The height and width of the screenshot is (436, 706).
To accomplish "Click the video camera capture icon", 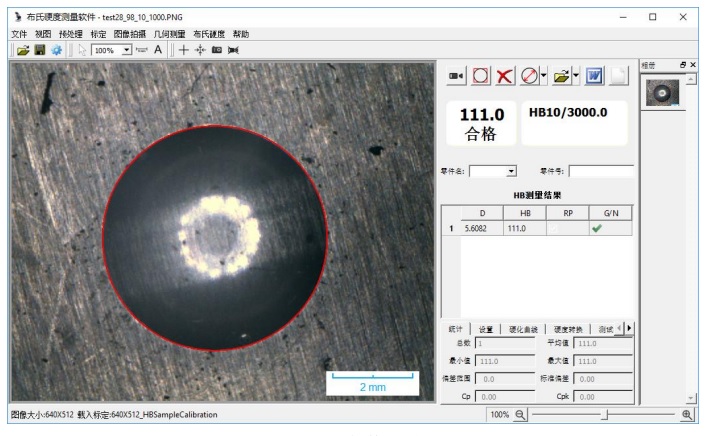I will coord(455,76).
